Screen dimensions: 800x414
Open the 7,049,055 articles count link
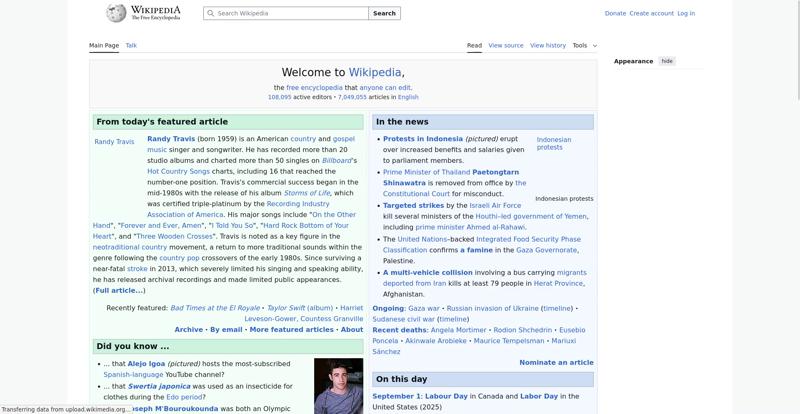pyautogui.click(x=352, y=97)
